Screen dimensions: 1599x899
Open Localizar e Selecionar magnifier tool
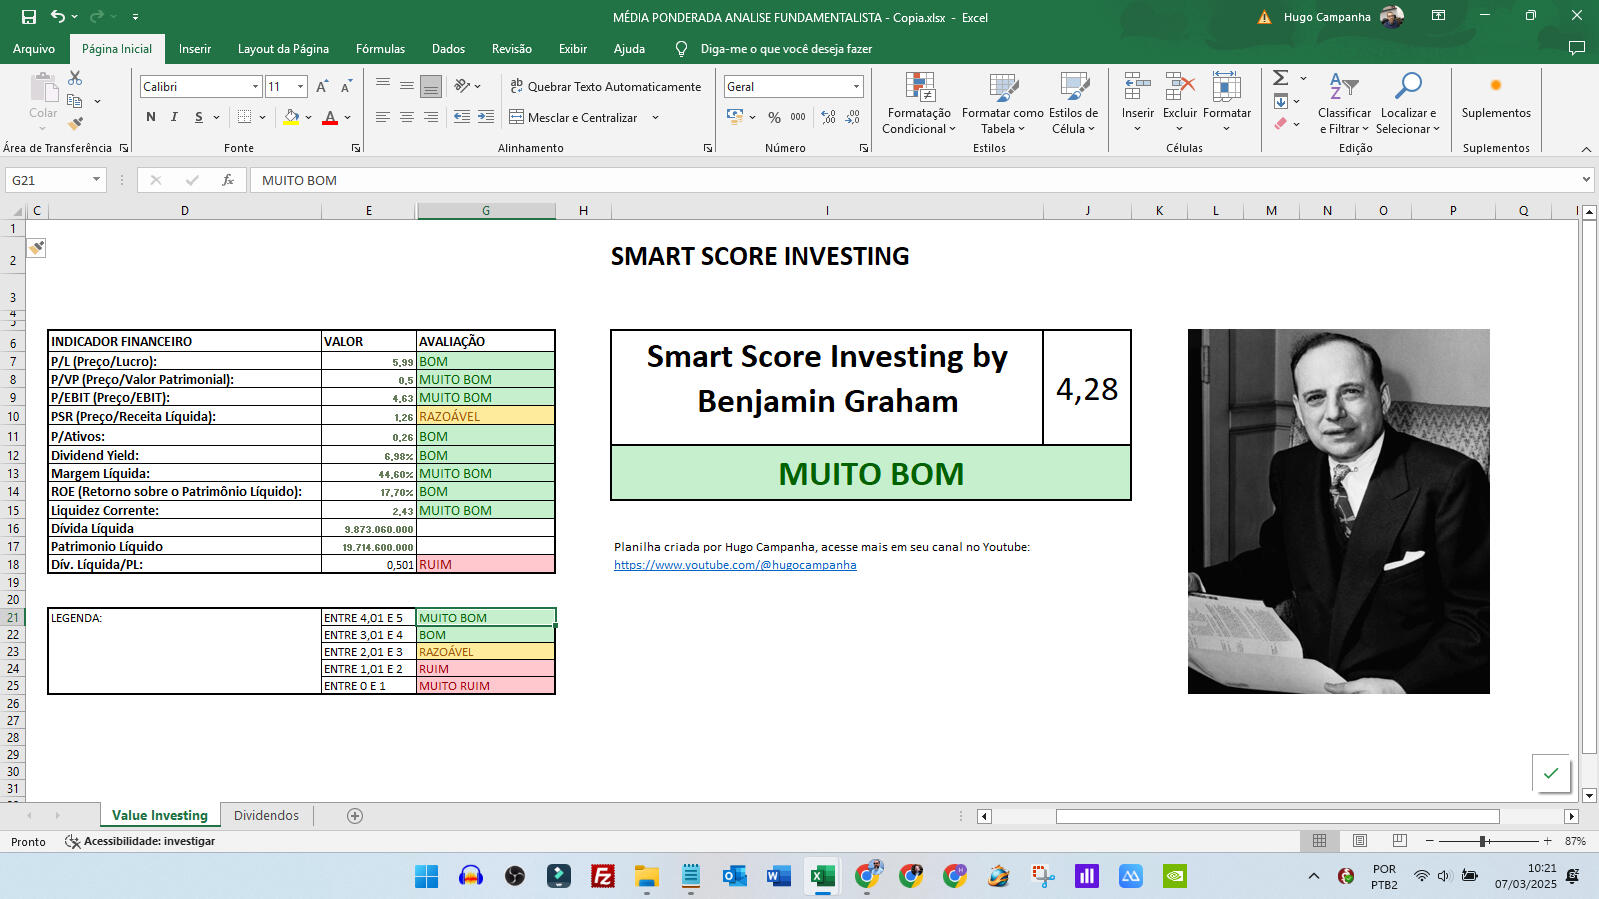pyautogui.click(x=1407, y=88)
